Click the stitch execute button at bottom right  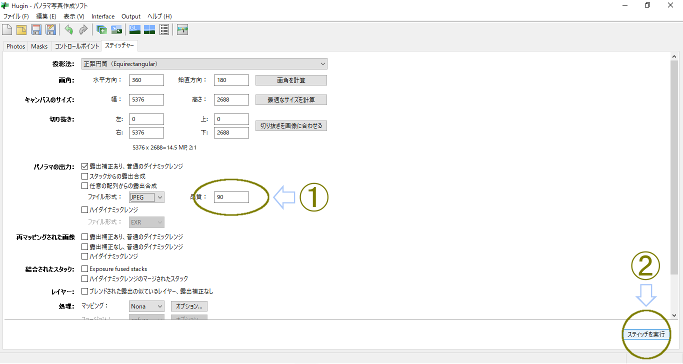(646, 334)
